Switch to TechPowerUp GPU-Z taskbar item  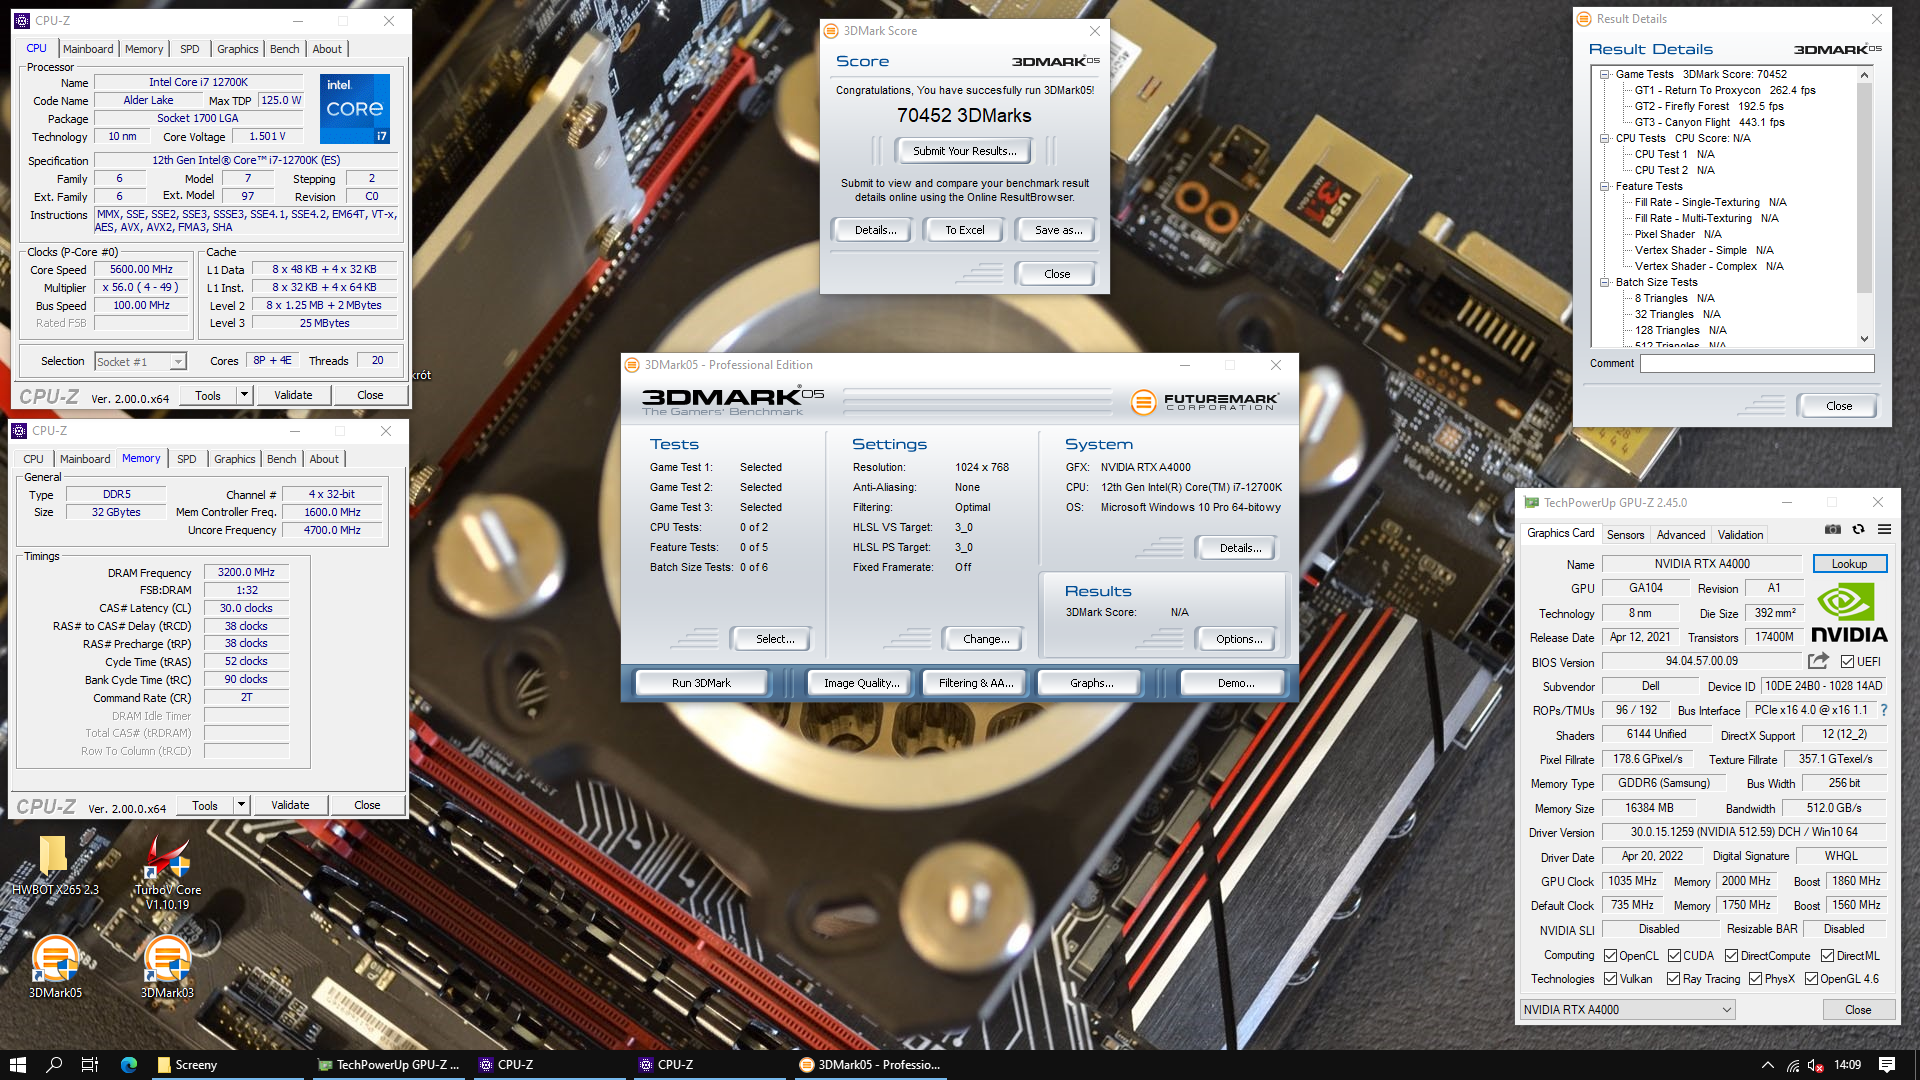coord(388,1065)
